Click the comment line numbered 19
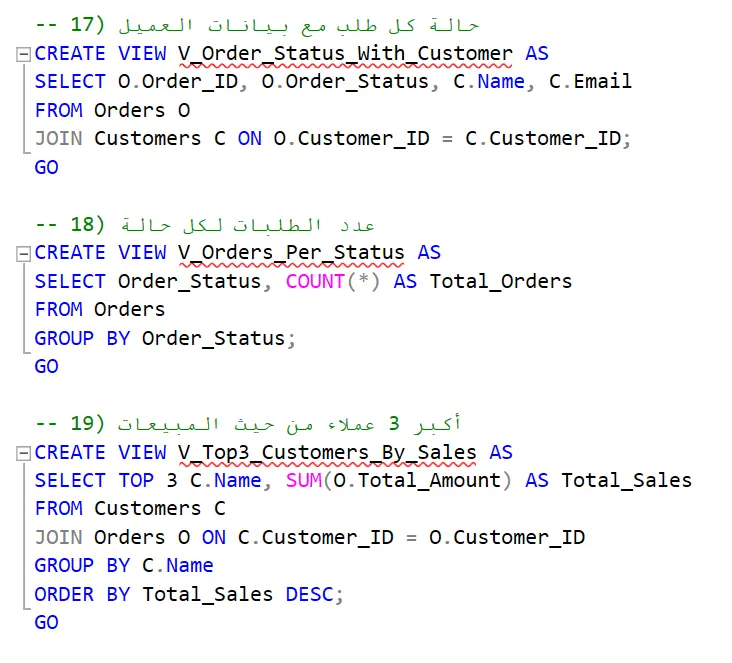This screenshot has width=732, height=663. (x=248, y=423)
